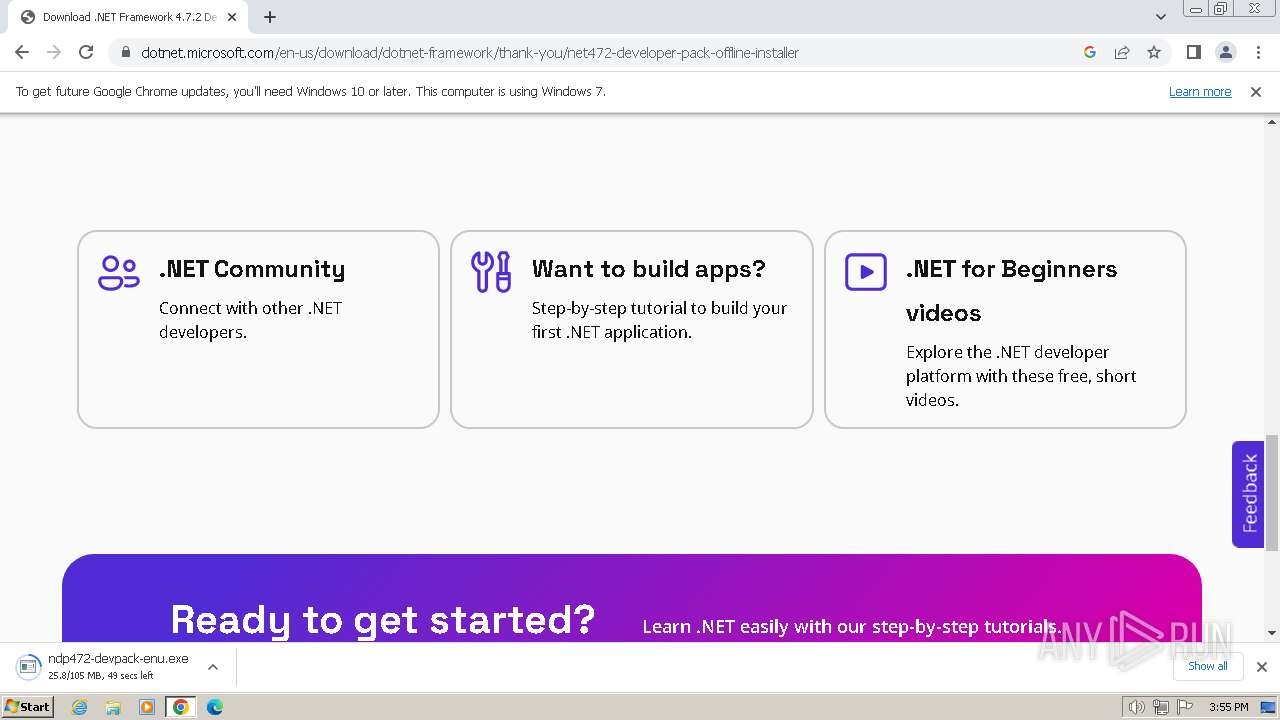Open the Feedback side button
The image size is (1280, 720).
(1248, 494)
